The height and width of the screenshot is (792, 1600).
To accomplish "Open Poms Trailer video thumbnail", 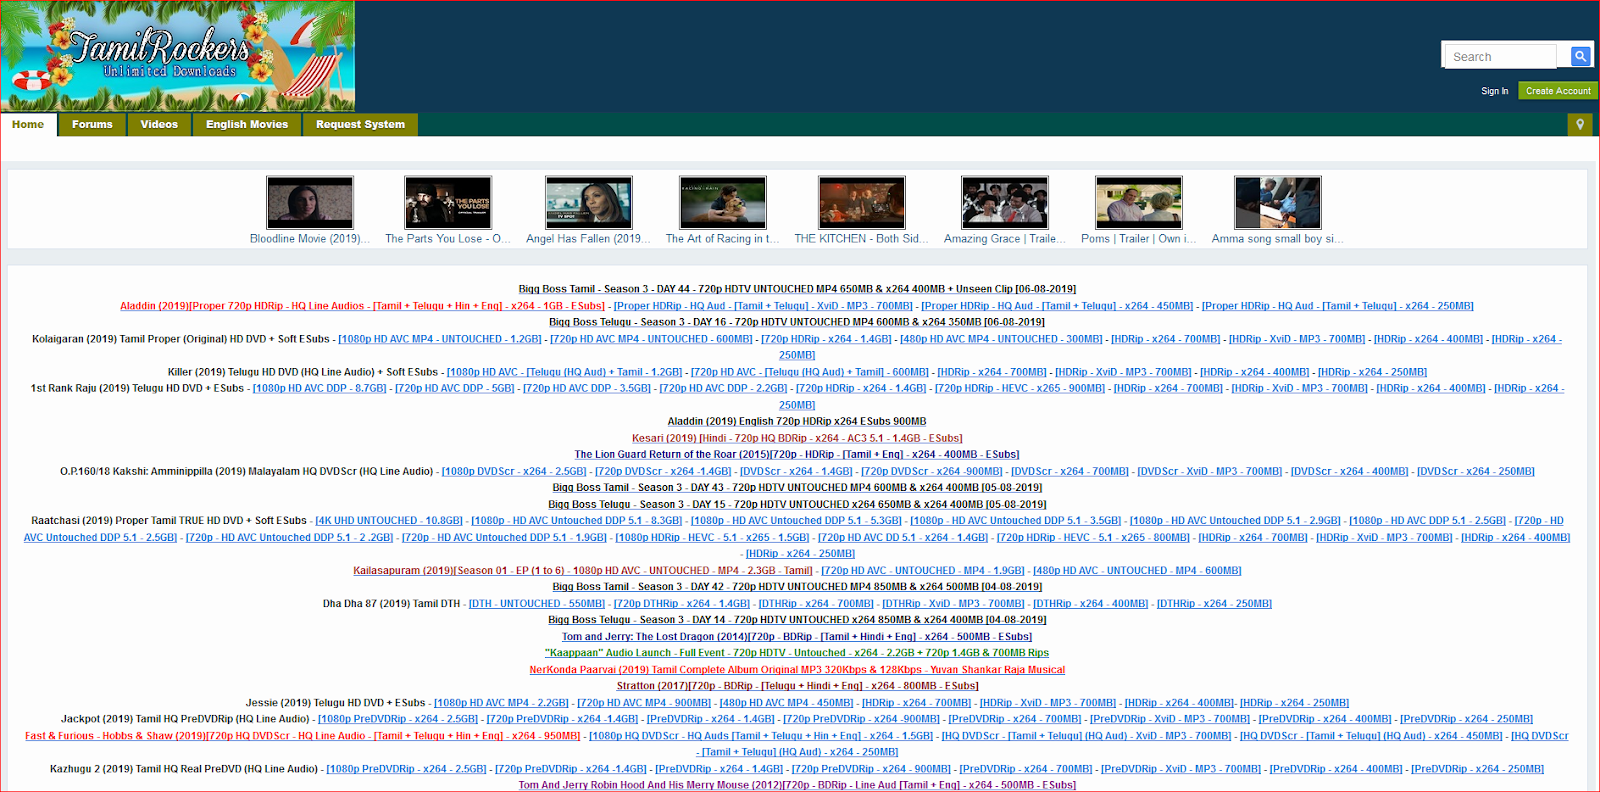I will 1139,203.
